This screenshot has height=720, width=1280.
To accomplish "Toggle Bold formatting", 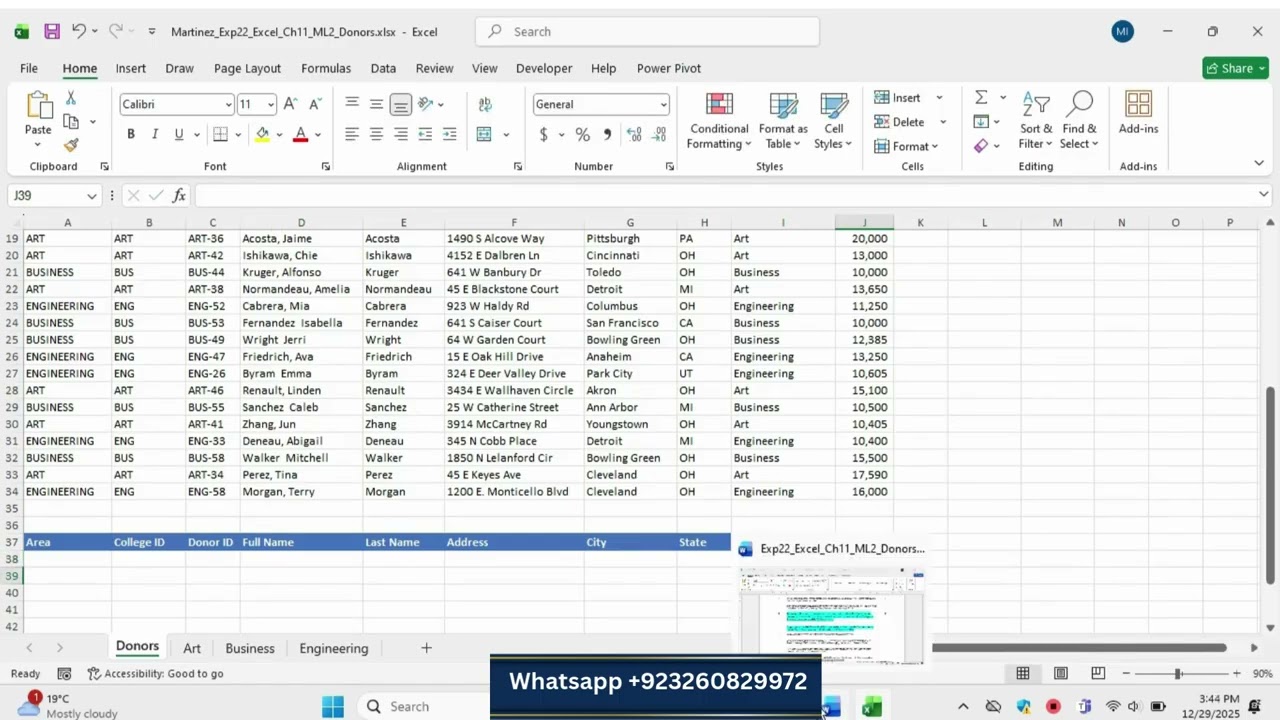I will [131, 134].
